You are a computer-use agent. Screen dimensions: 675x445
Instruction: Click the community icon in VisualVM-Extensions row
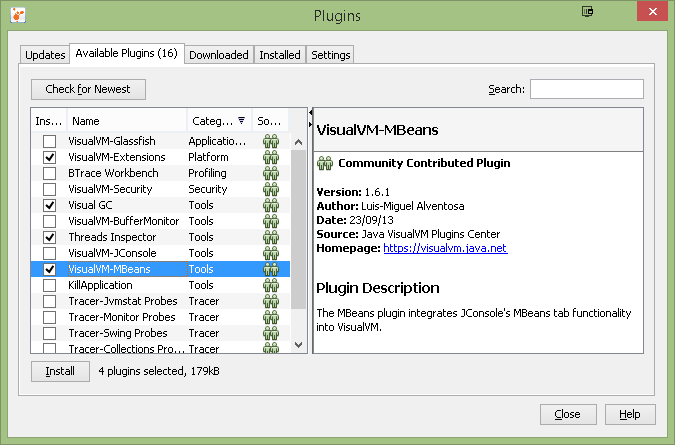(271, 157)
